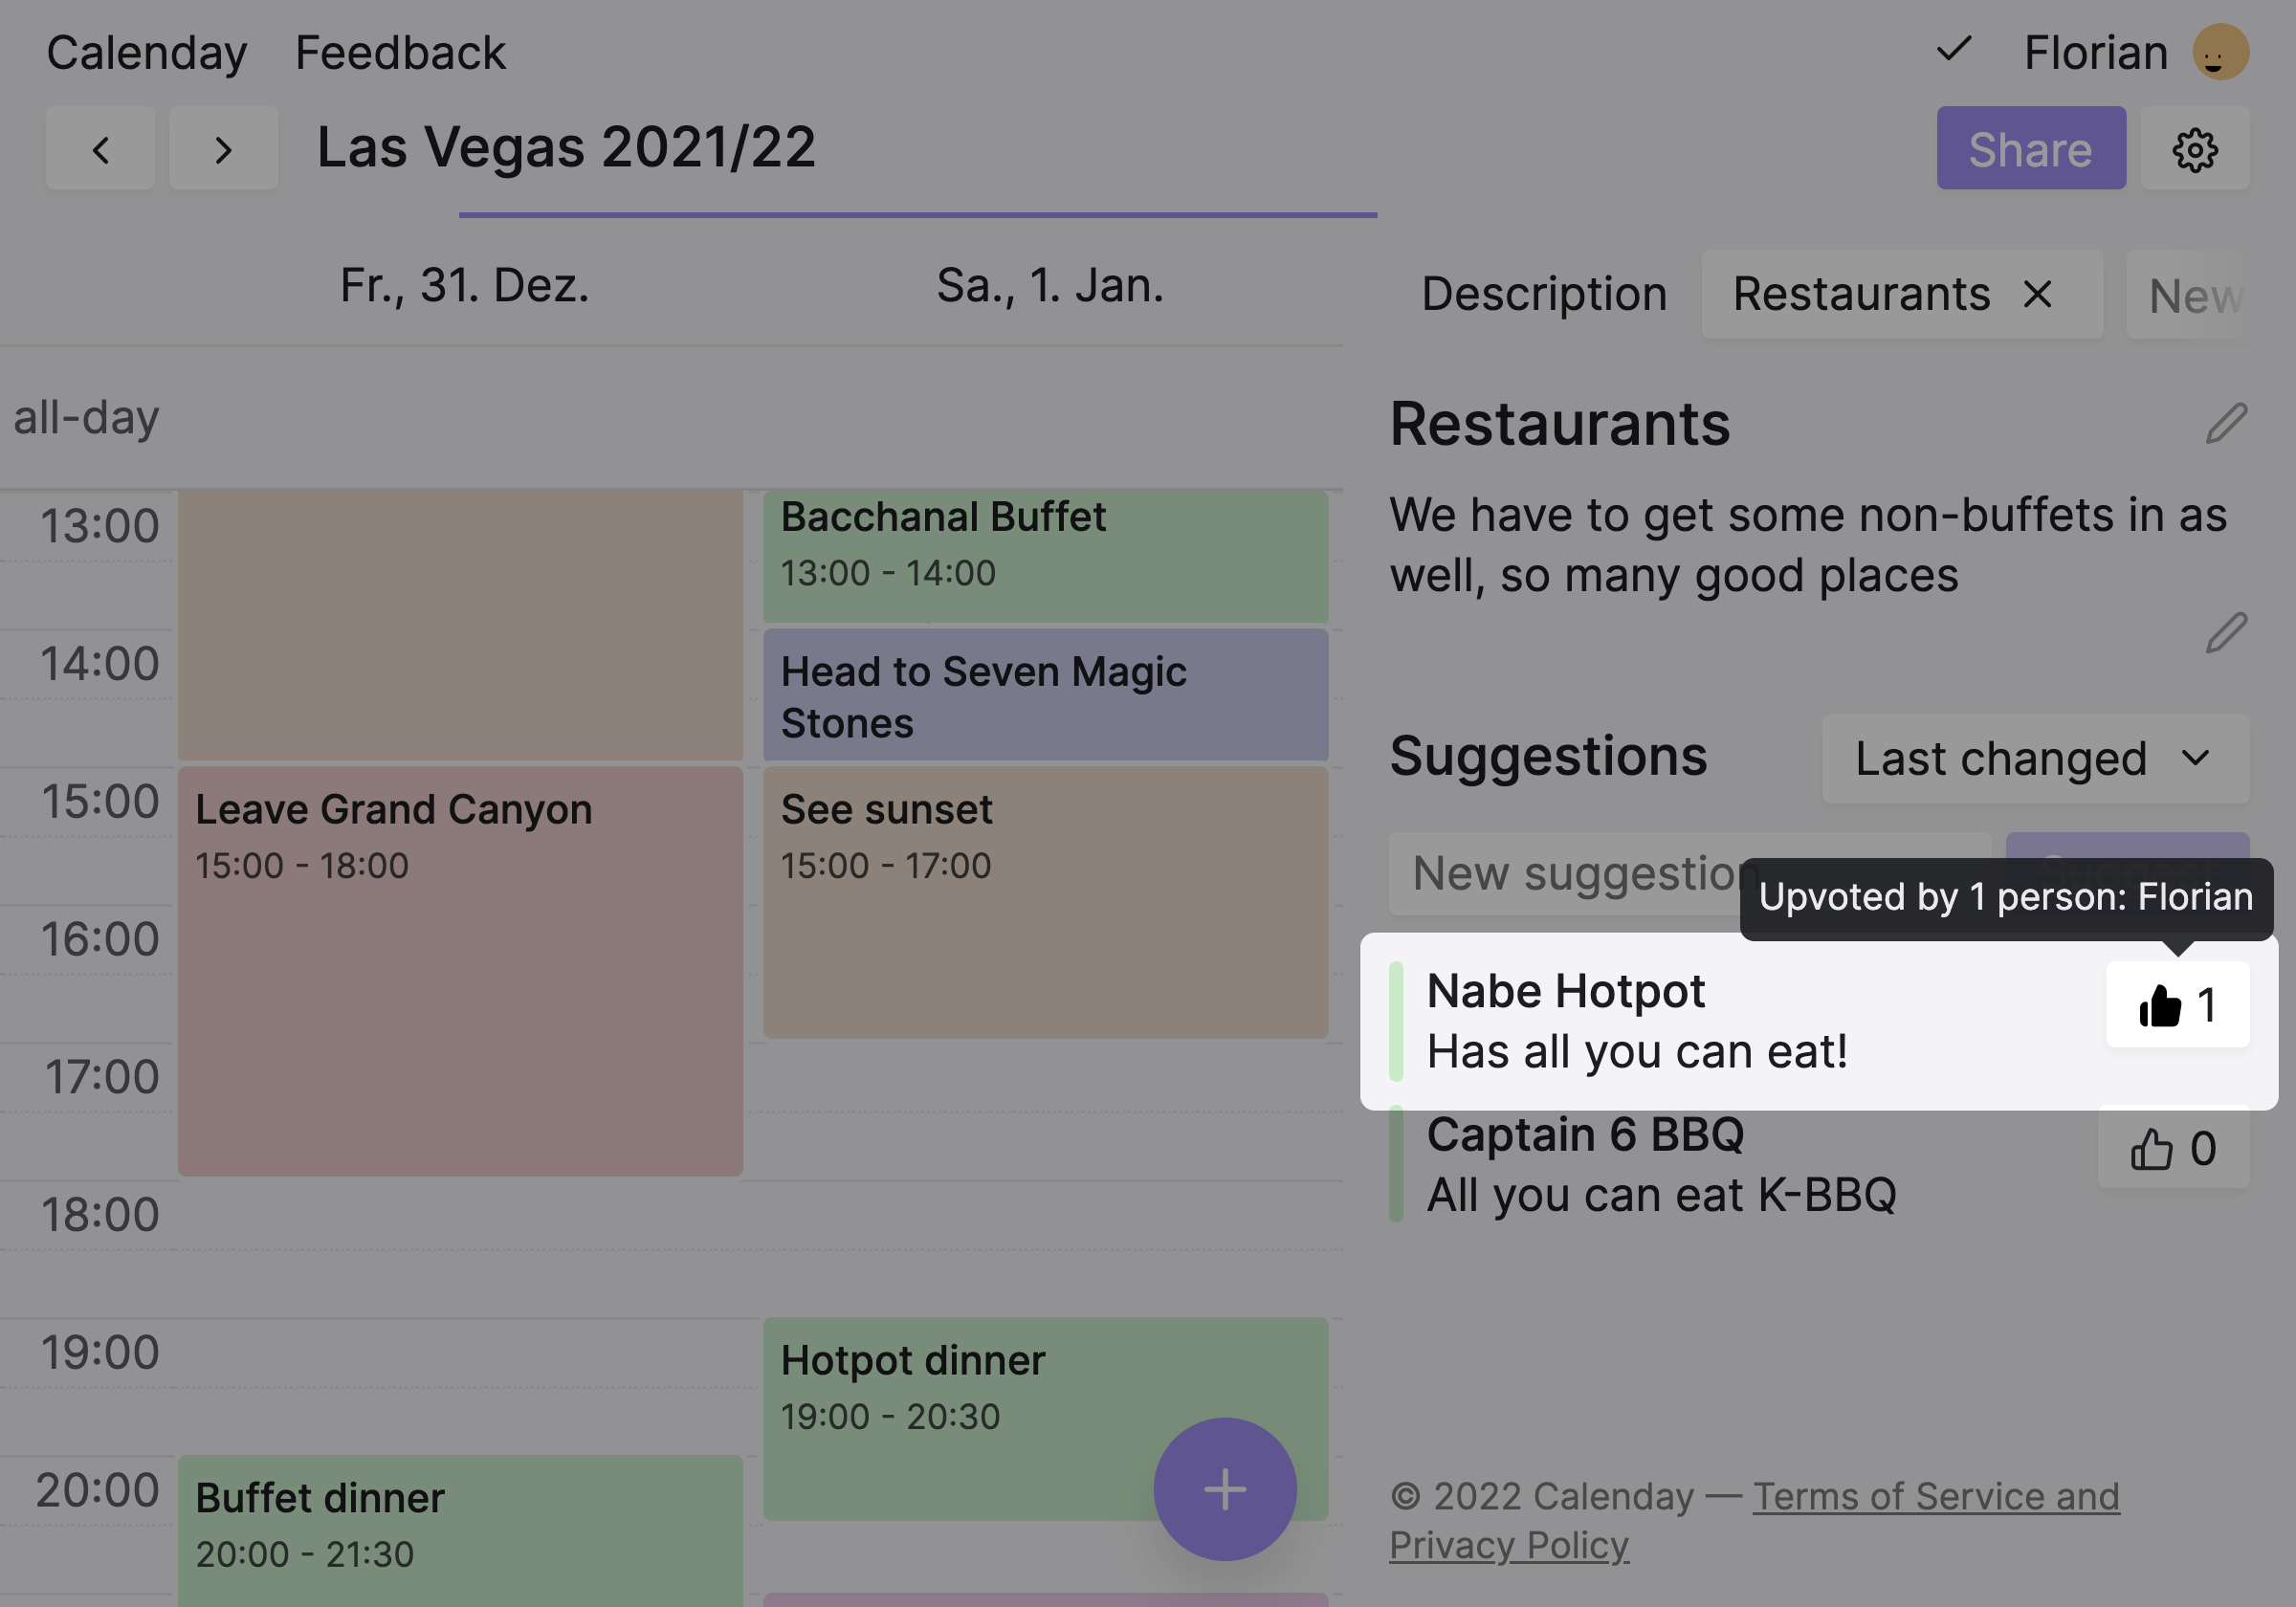Open the New tab
The width and height of the screenshot is (2296, 1607).
point(2194,296)
